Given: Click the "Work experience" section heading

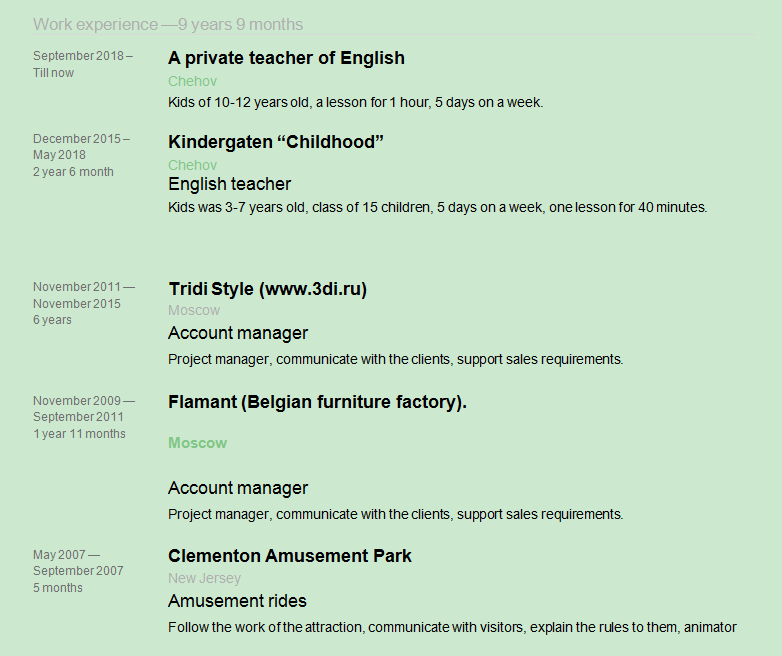Looking at the screenshot, I should pos(95,24).
